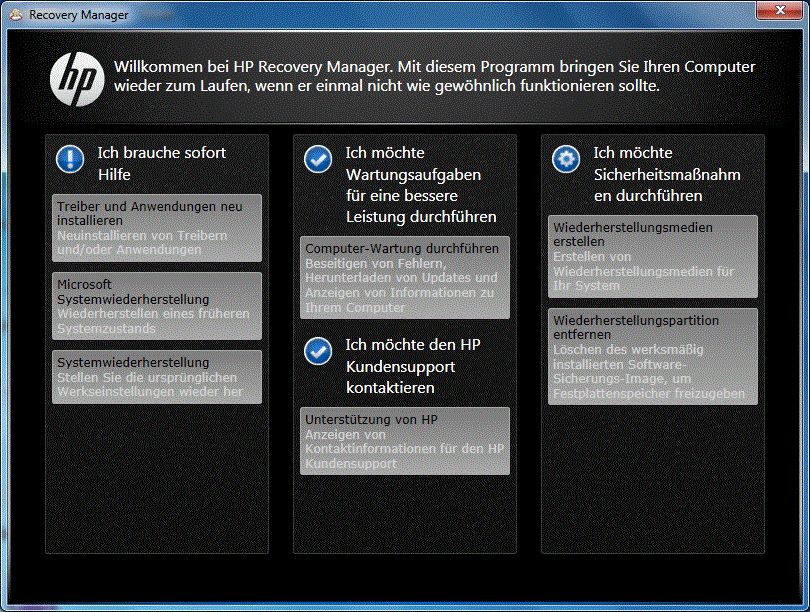Click the 'Ich brauche sofort Hilfe' heading
The width and height of the screenshot is (810, 612).
[162, 163]
